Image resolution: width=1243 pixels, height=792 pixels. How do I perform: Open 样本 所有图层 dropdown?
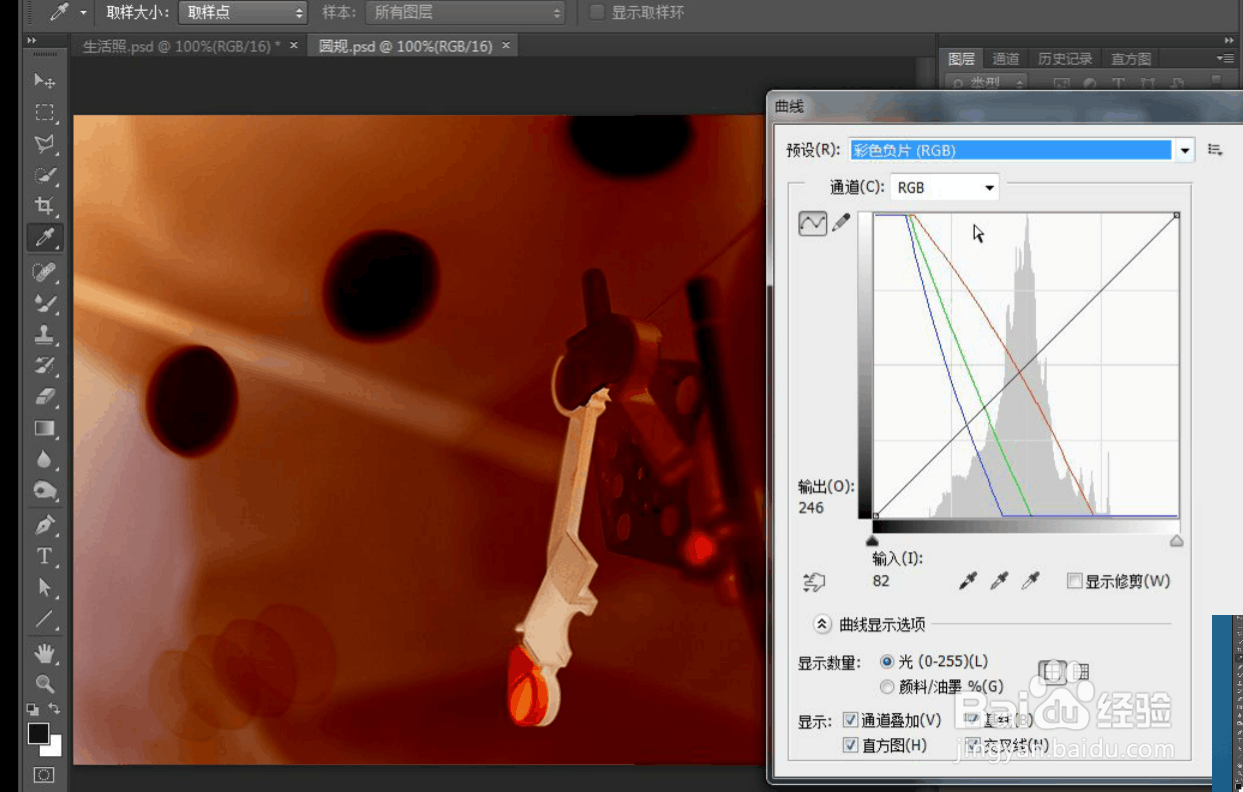pos(465,13)
